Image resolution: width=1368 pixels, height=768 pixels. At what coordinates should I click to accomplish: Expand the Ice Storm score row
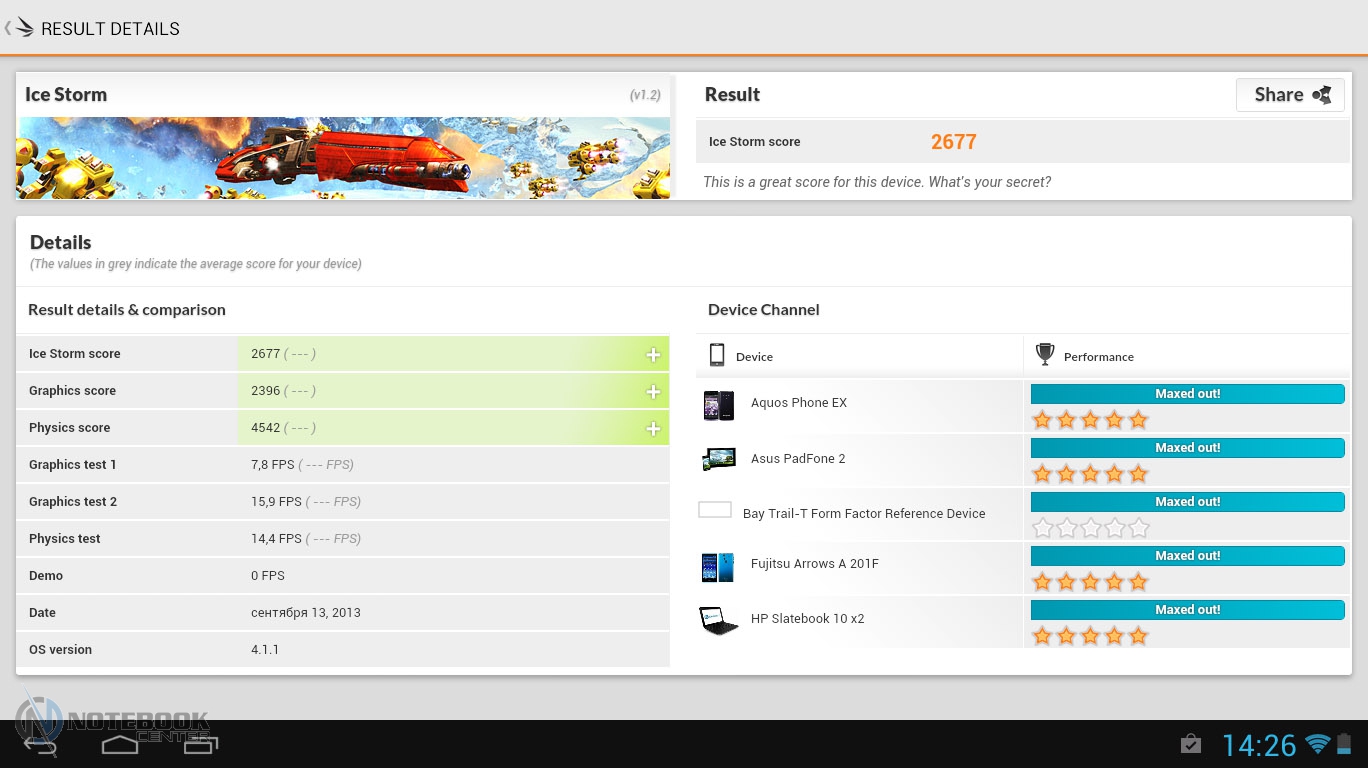[x=653, y=355]
